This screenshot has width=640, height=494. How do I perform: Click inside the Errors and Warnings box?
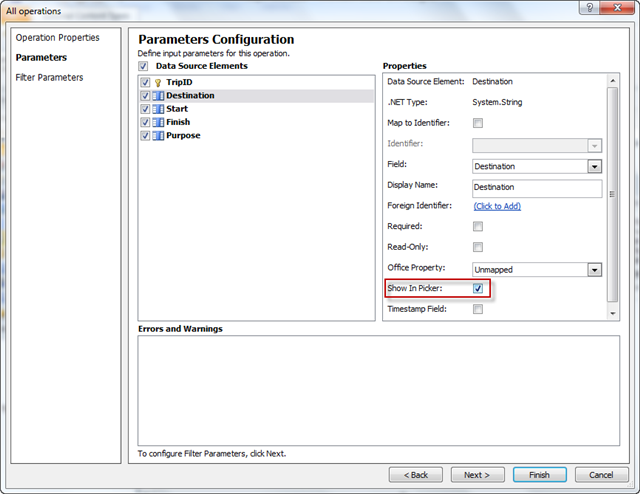[378, 391]
